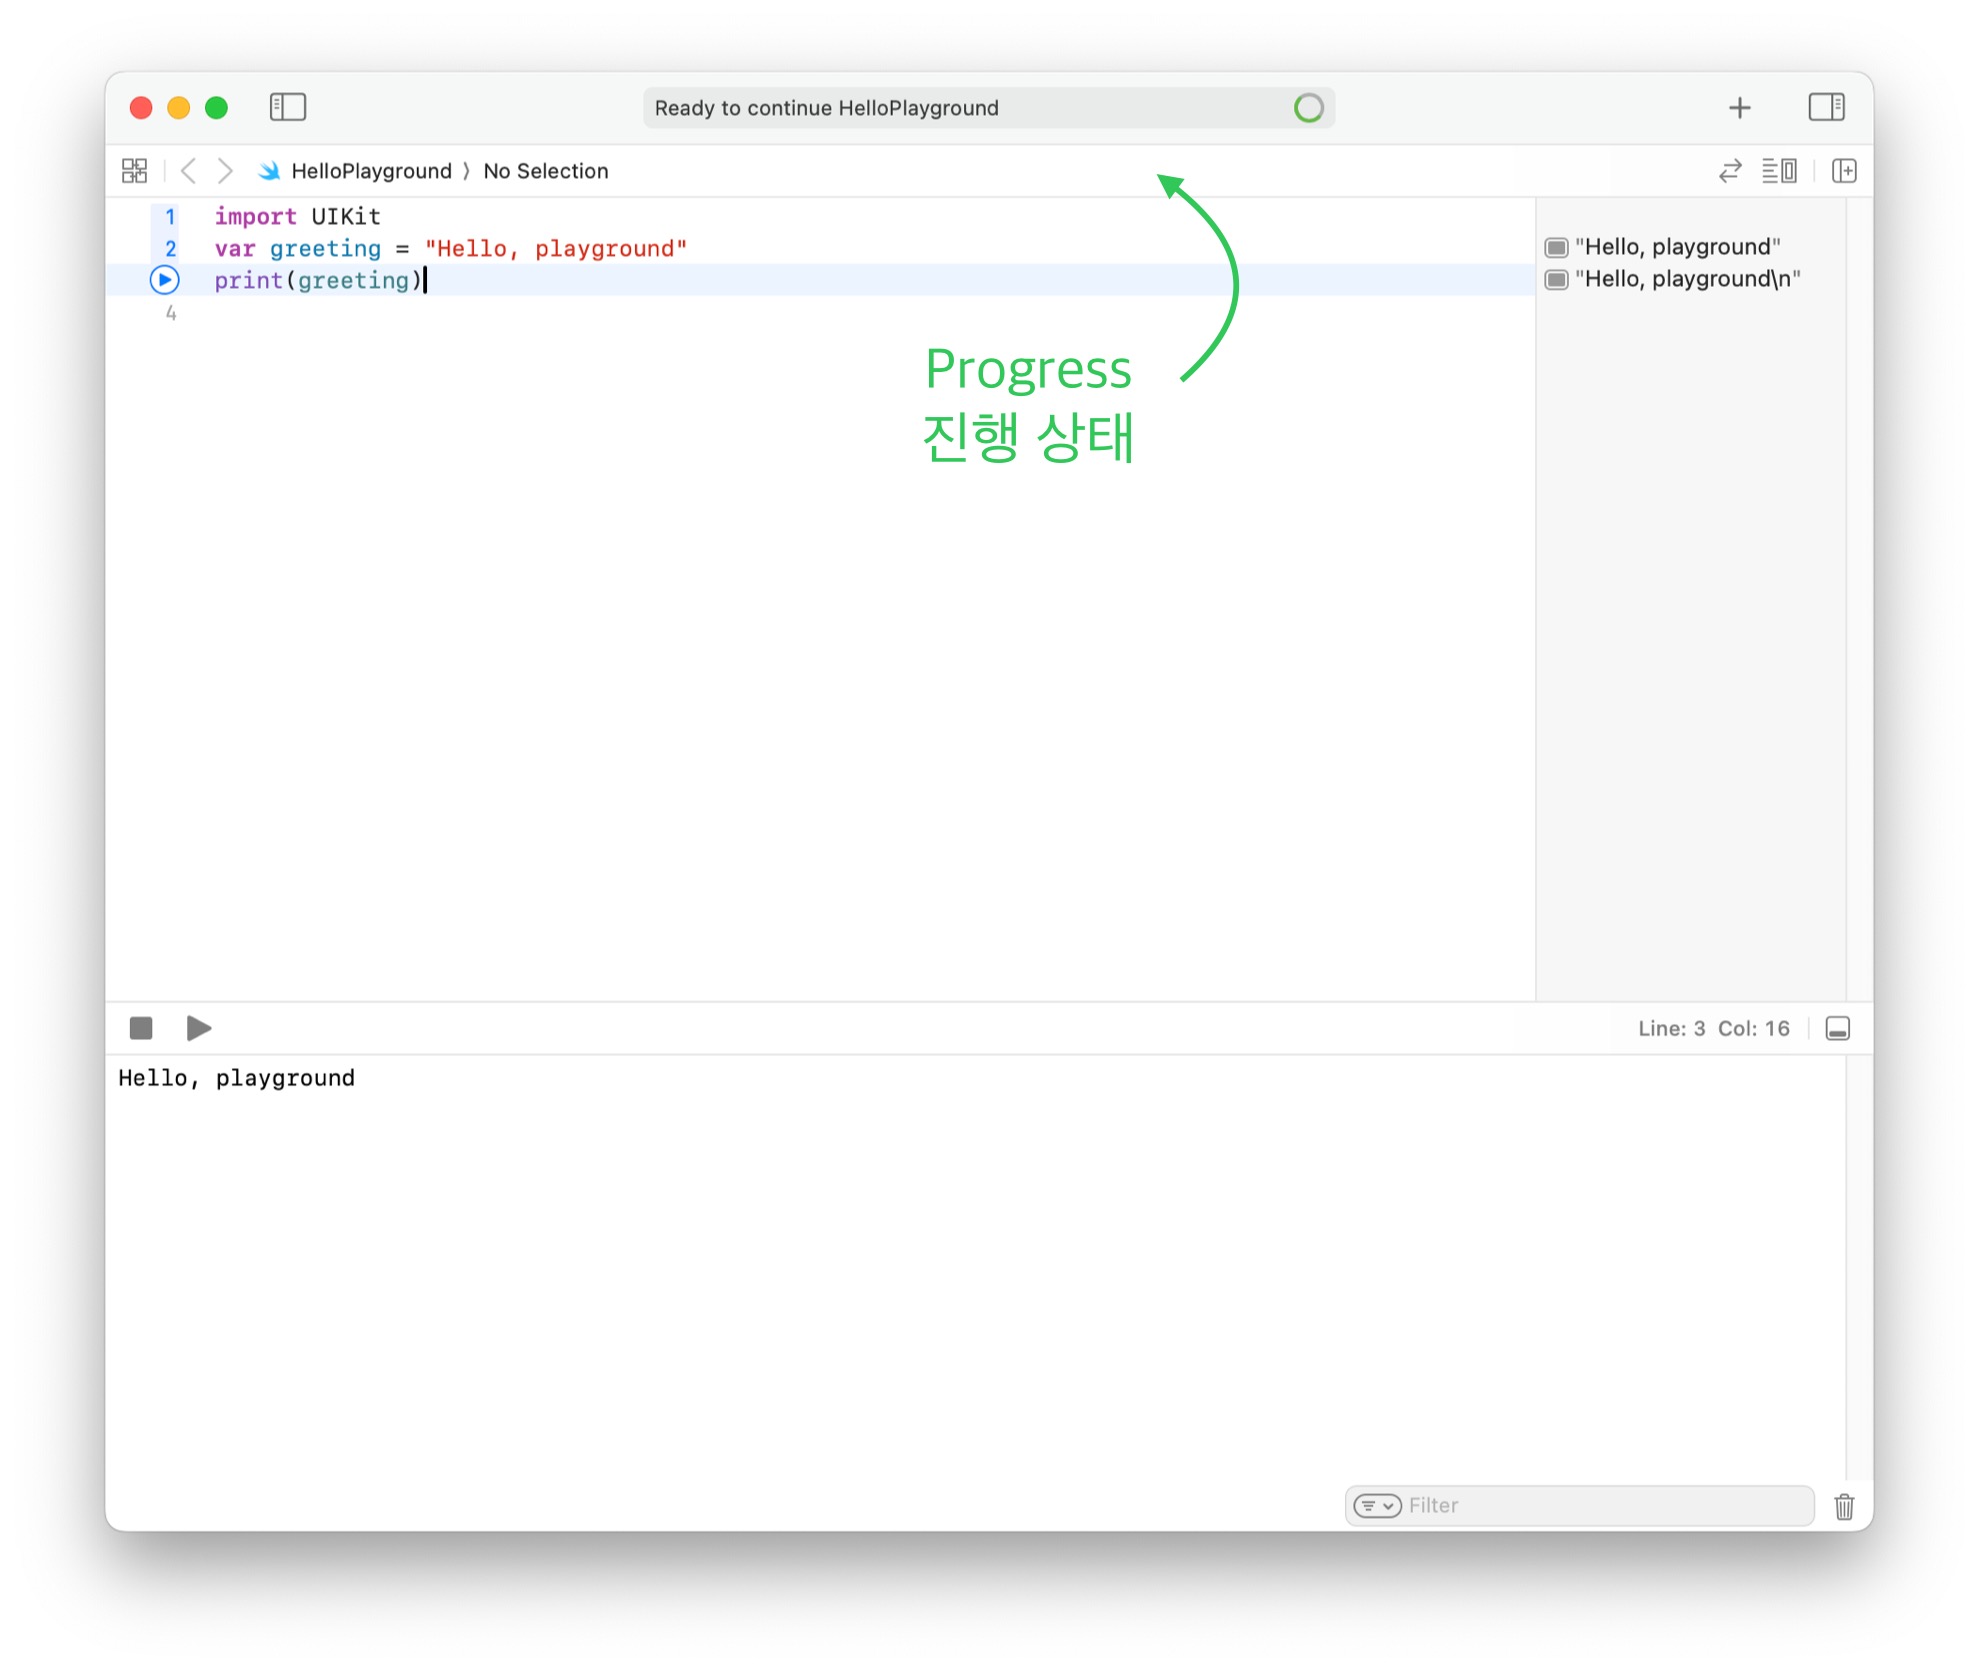
Task: Toggle the right inspector panel
Action: pos(1825,107)
